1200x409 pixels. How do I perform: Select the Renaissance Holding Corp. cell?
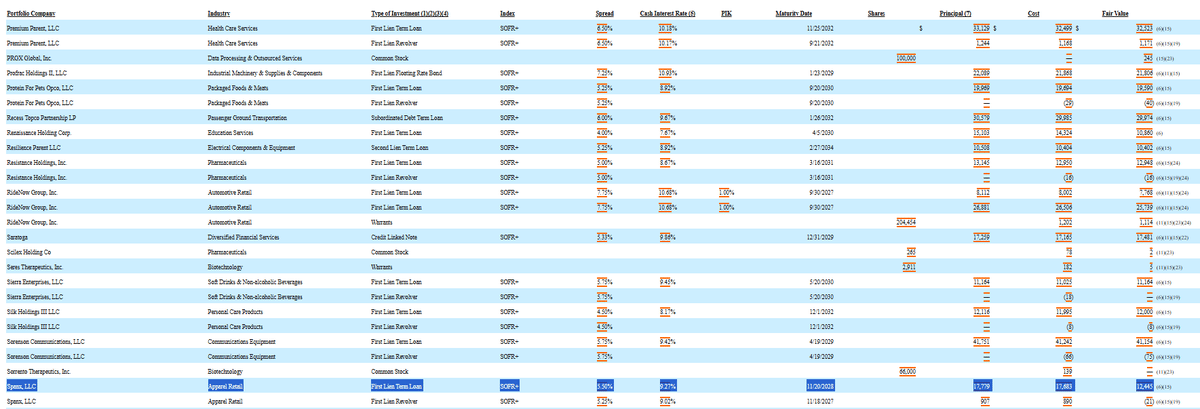pos(38,131)
